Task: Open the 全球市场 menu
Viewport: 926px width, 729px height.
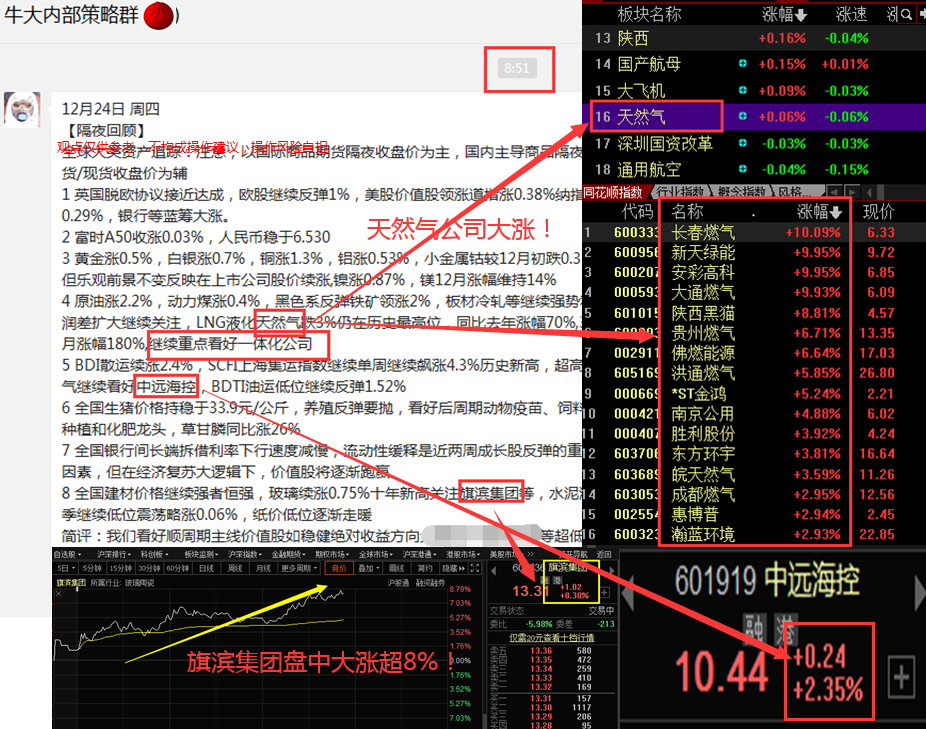Action: pyautogui.click(x=376, y=554)
